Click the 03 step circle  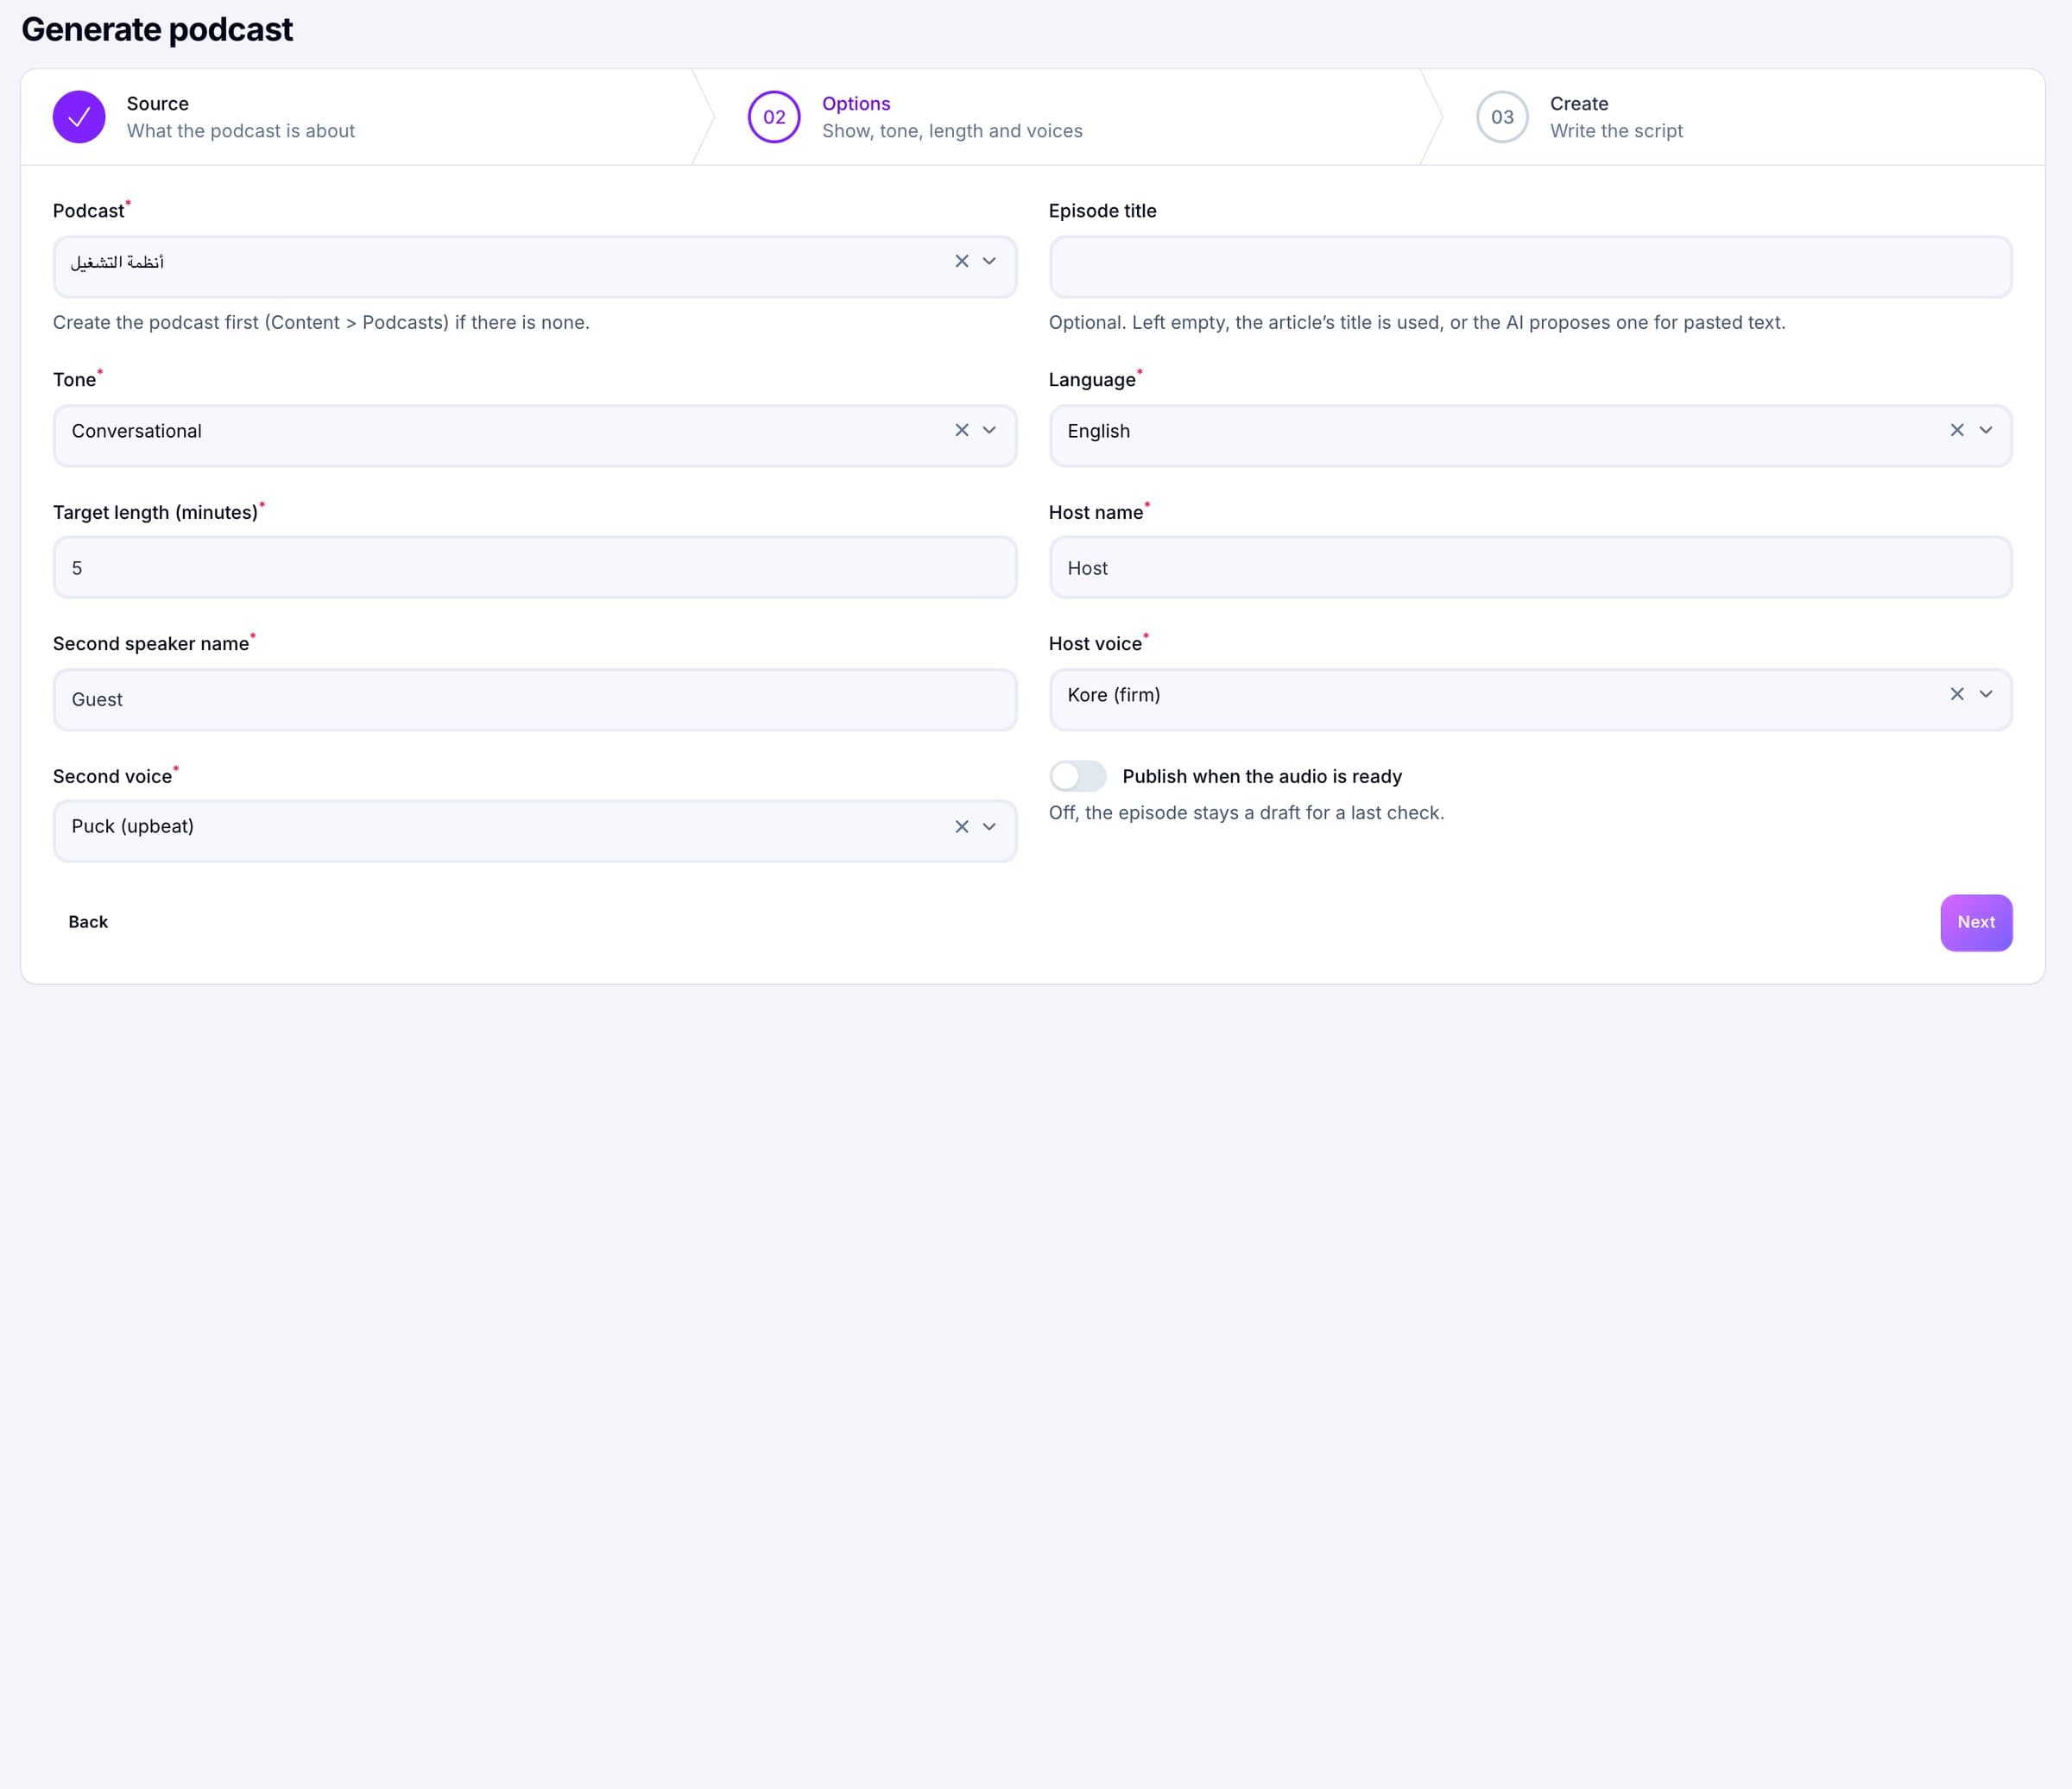[x=1502, y=117]
